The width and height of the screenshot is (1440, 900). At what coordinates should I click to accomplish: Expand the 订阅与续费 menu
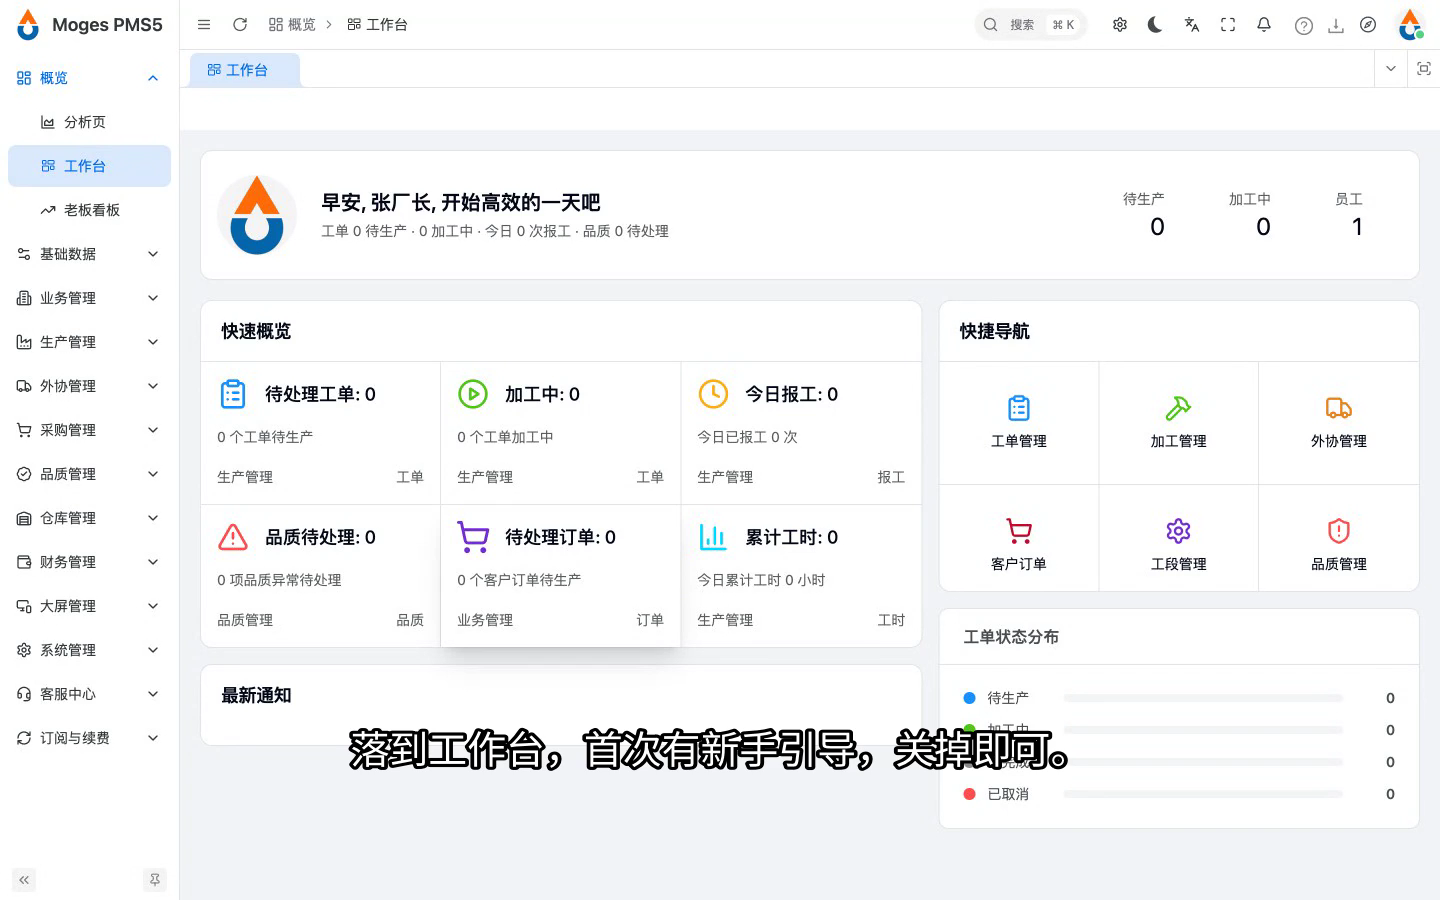(89, 738)
